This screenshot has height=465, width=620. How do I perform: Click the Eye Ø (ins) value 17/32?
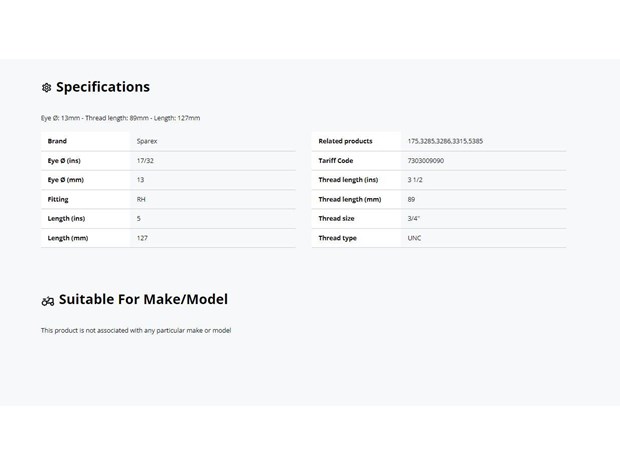tap(145, 161)
